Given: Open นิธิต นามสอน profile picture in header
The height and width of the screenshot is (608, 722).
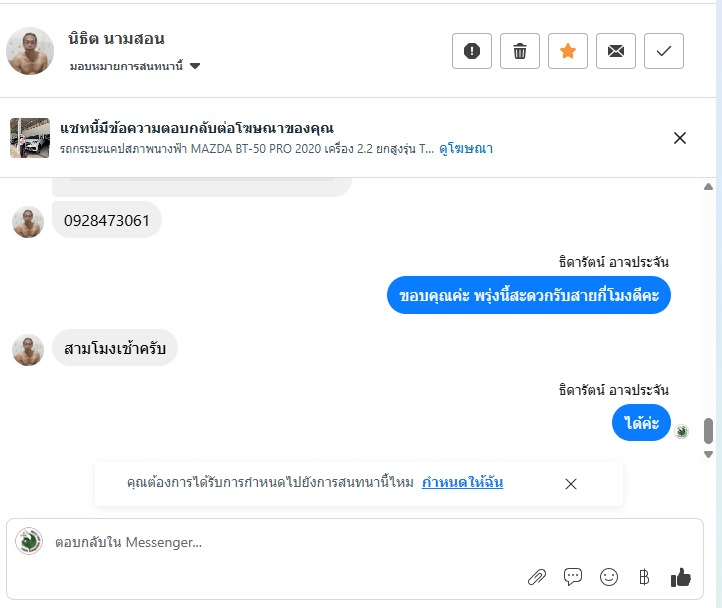Looking at the screenshot, I should tap(30, 52).
